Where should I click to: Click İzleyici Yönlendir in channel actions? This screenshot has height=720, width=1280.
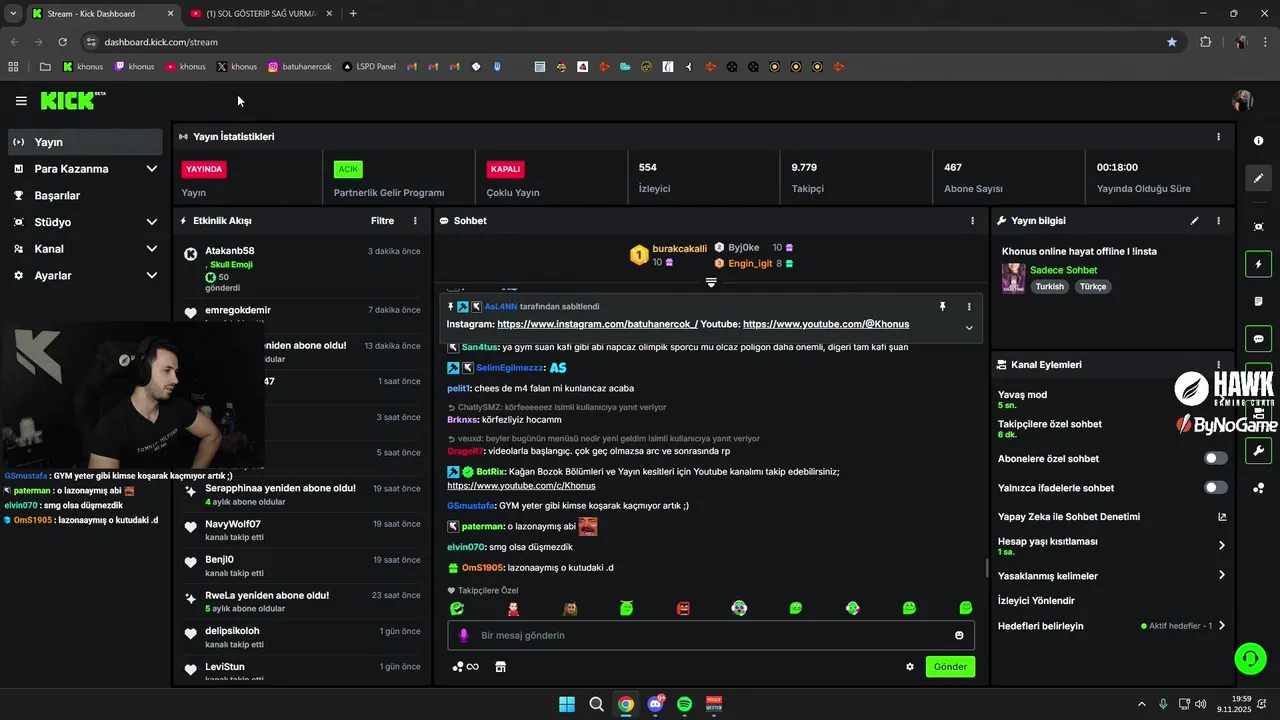point(1036,601)
